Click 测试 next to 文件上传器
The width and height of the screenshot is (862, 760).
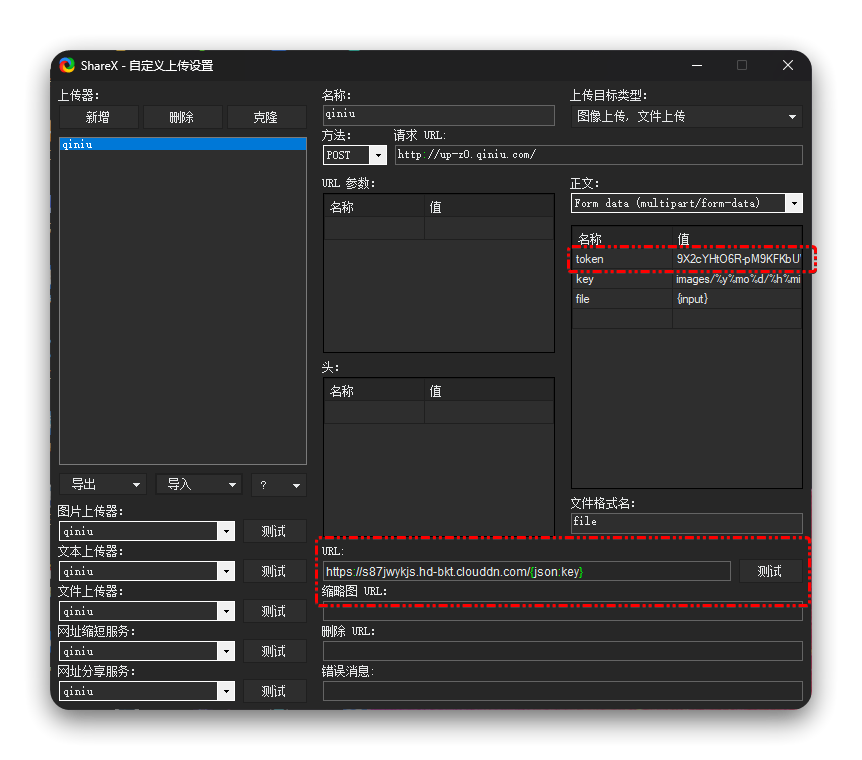(x=274, y=612)
